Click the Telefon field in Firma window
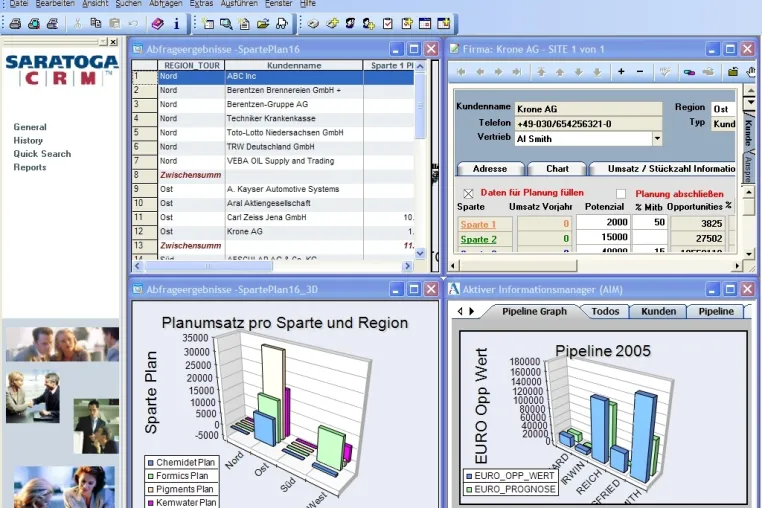The width and height of the screenshot is (762, 508). pos(588,123)
